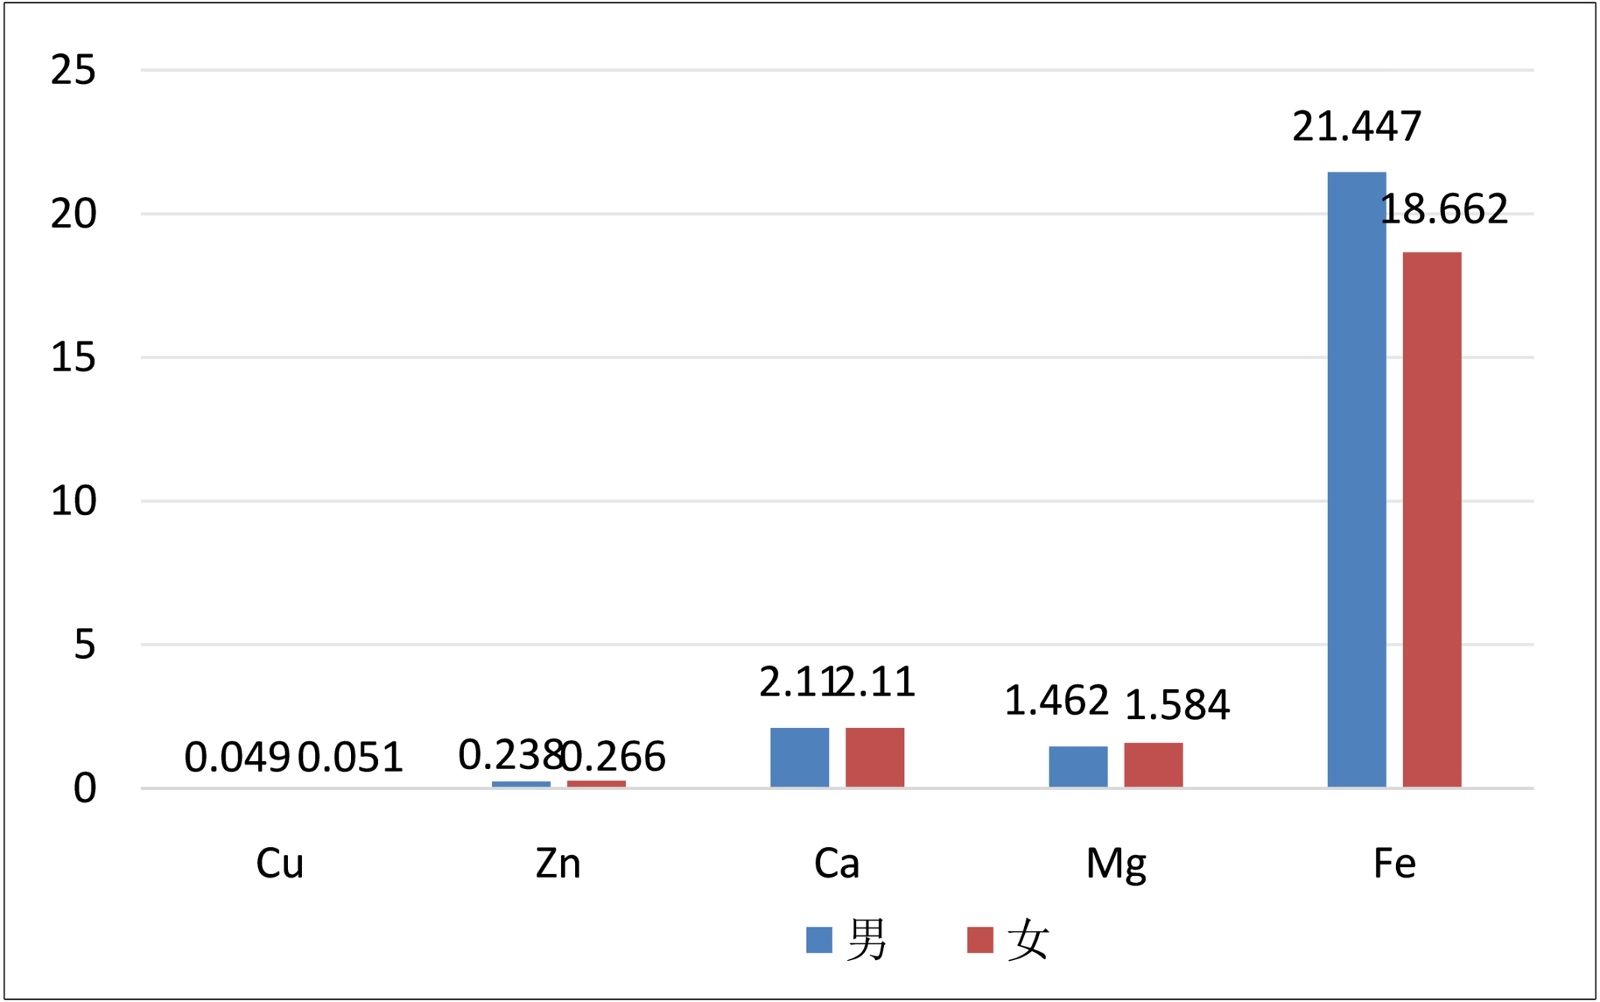The height and width of the screenshot is (1002, 1600).
Task: Click the 1.584 data label
Action: [x=1177, y=705]
